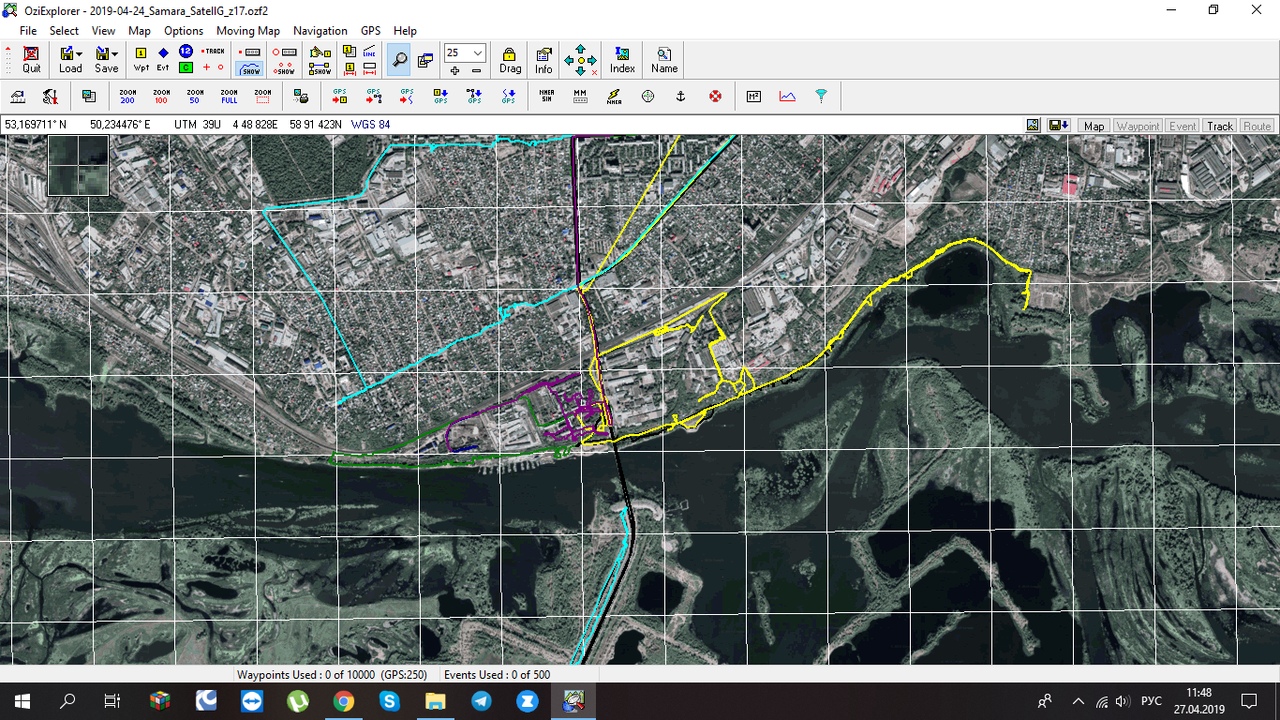
Task: Click the green C icon
Action: tap(186, 68)
